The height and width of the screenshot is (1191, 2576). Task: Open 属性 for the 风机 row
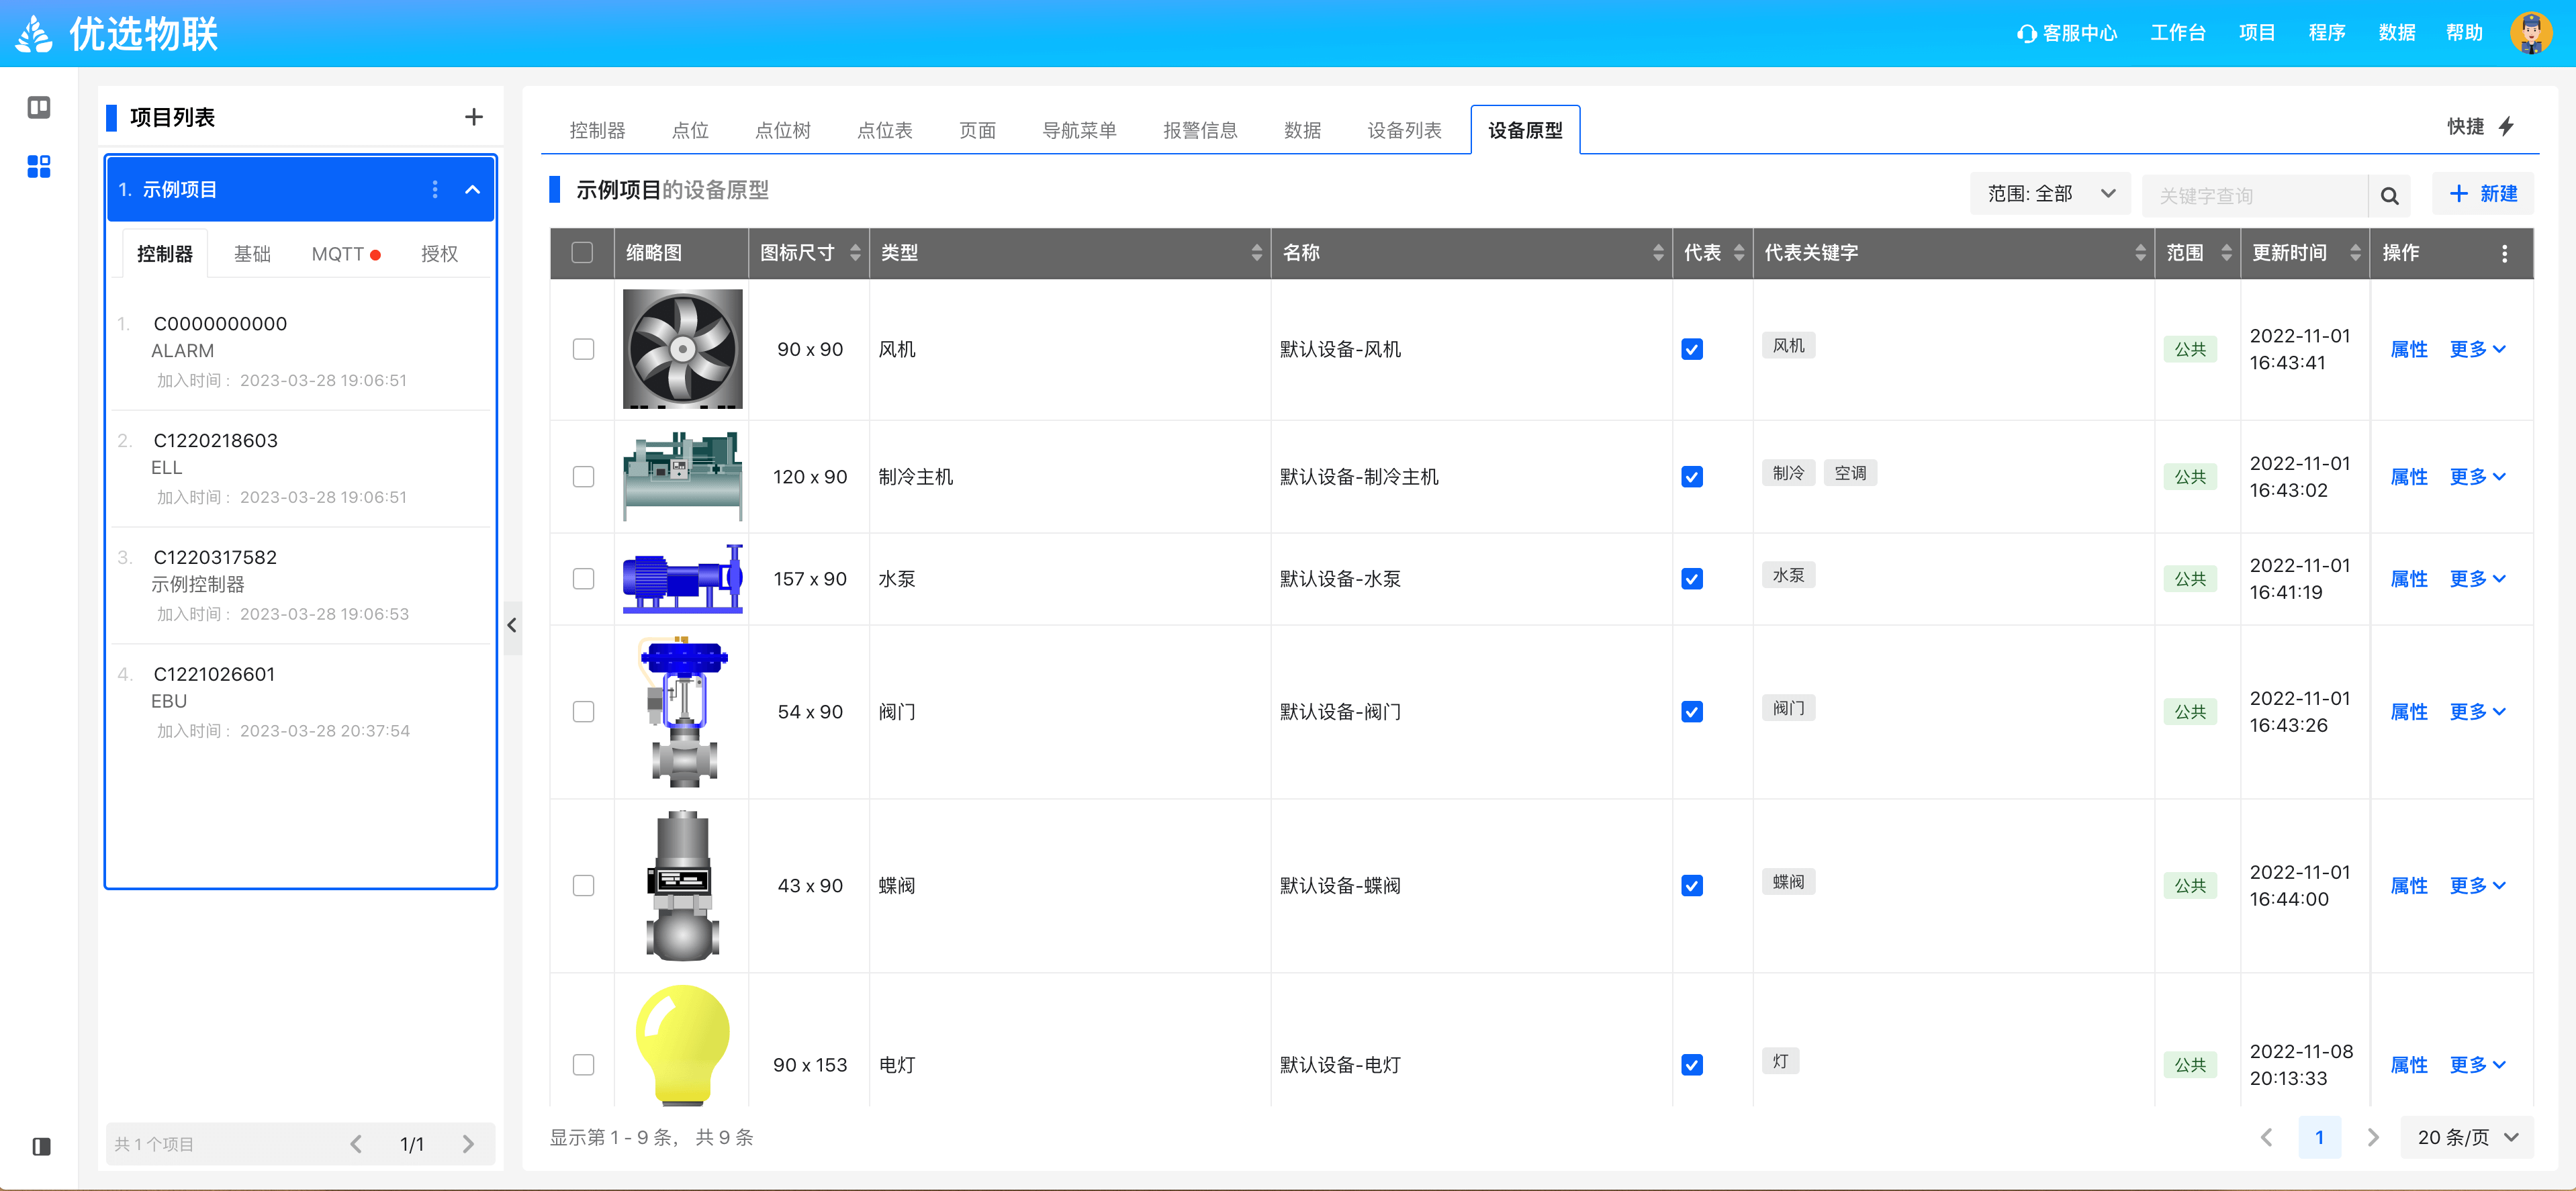click(x=2408, y=349)
